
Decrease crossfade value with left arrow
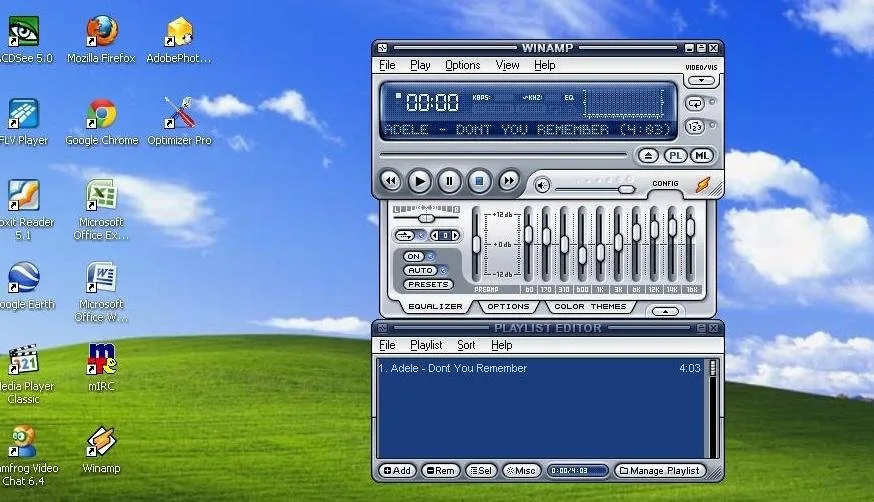[x=435, y=236]
